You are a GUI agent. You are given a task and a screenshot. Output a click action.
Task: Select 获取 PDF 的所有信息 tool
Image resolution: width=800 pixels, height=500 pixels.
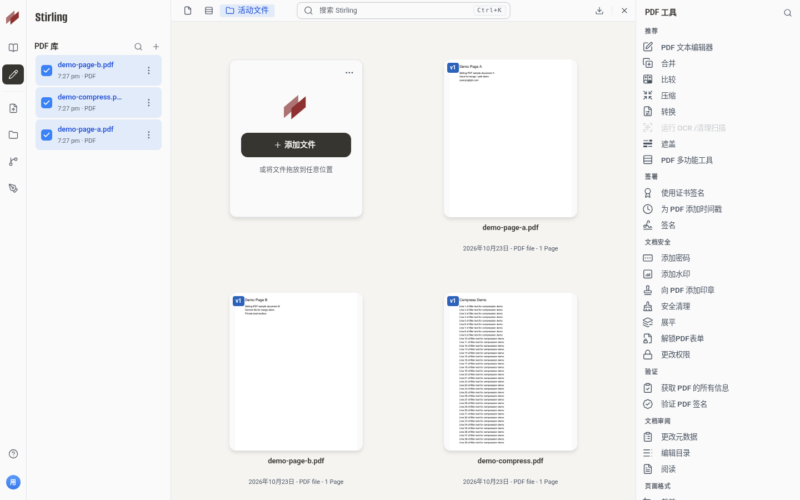point(694,388)
